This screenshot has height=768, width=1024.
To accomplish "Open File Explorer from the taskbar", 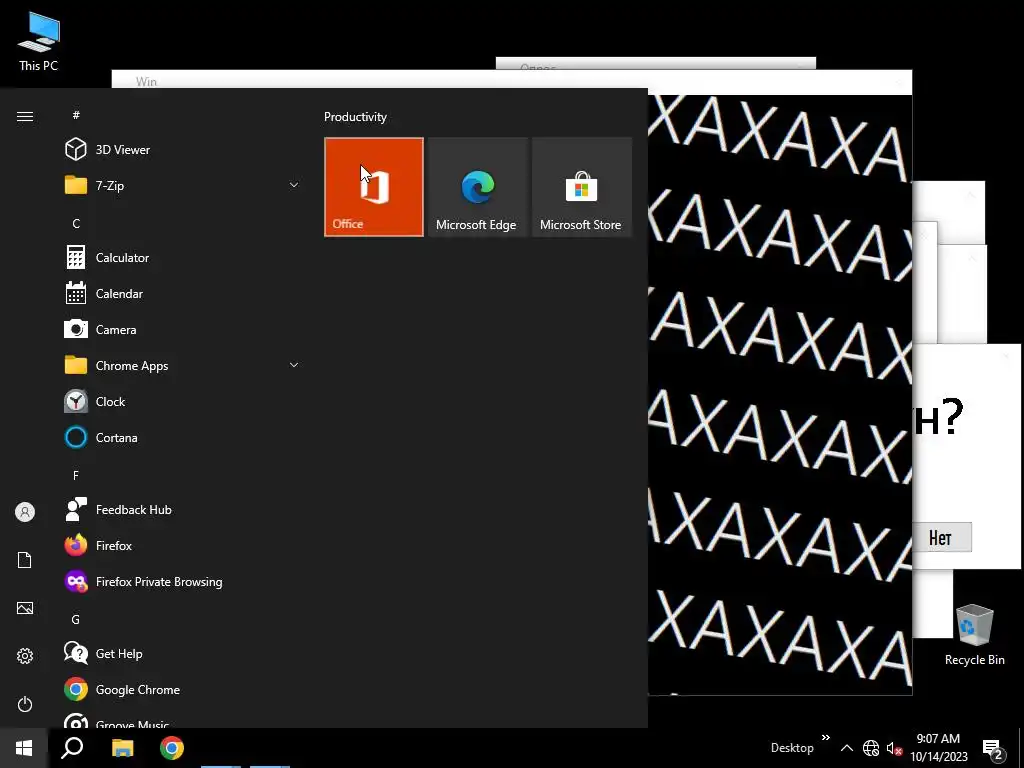I will point(122,748).
